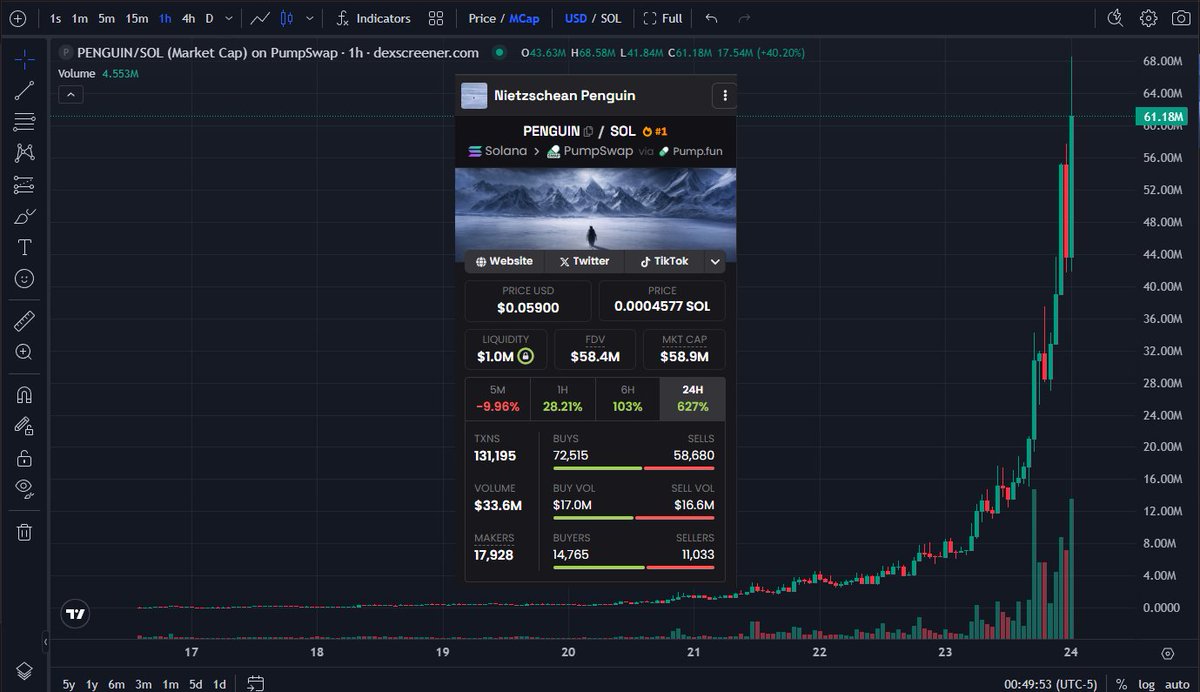This screenshot has height=692, width=1200.
Task: Toggle log scale on price axis
Action: coord(1147,684)
